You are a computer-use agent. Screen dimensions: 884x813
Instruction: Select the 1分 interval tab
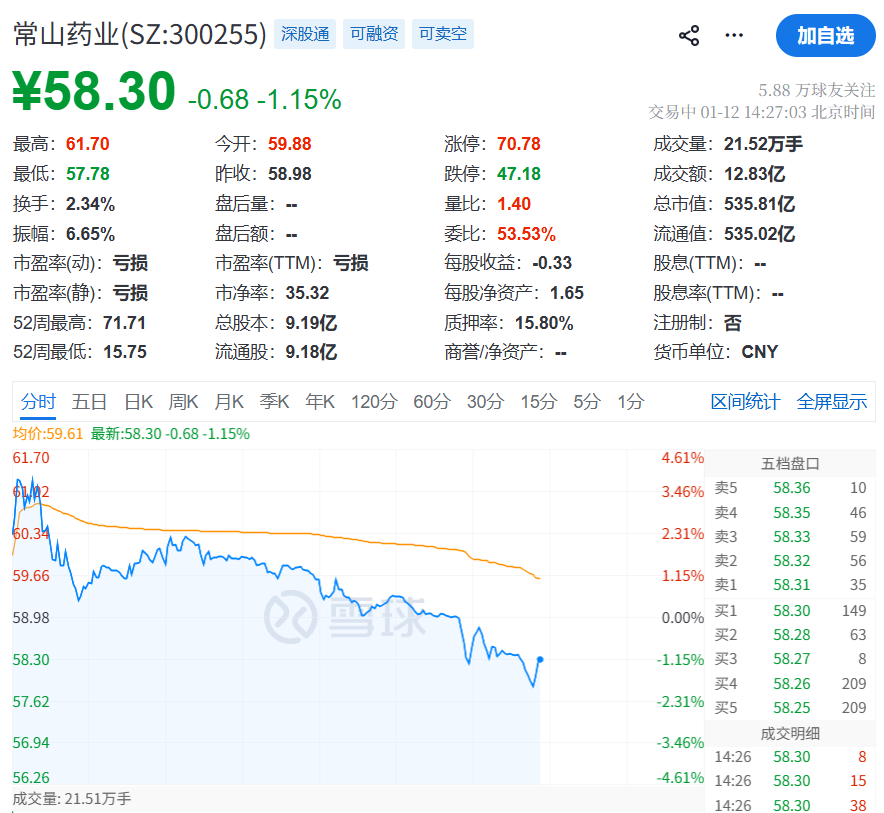[630, 402]
